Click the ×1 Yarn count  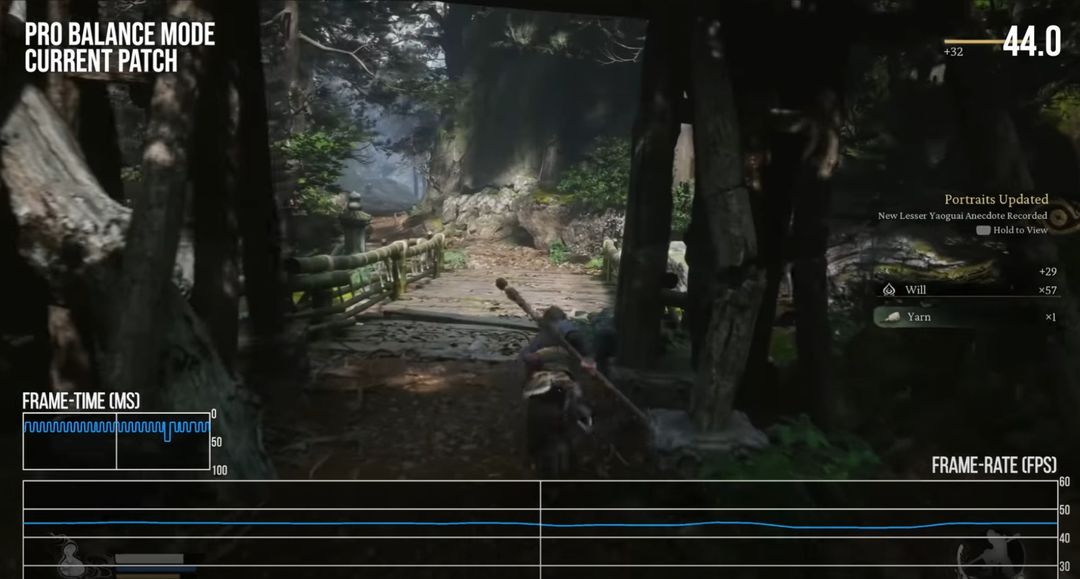[x=1050, y=317]
